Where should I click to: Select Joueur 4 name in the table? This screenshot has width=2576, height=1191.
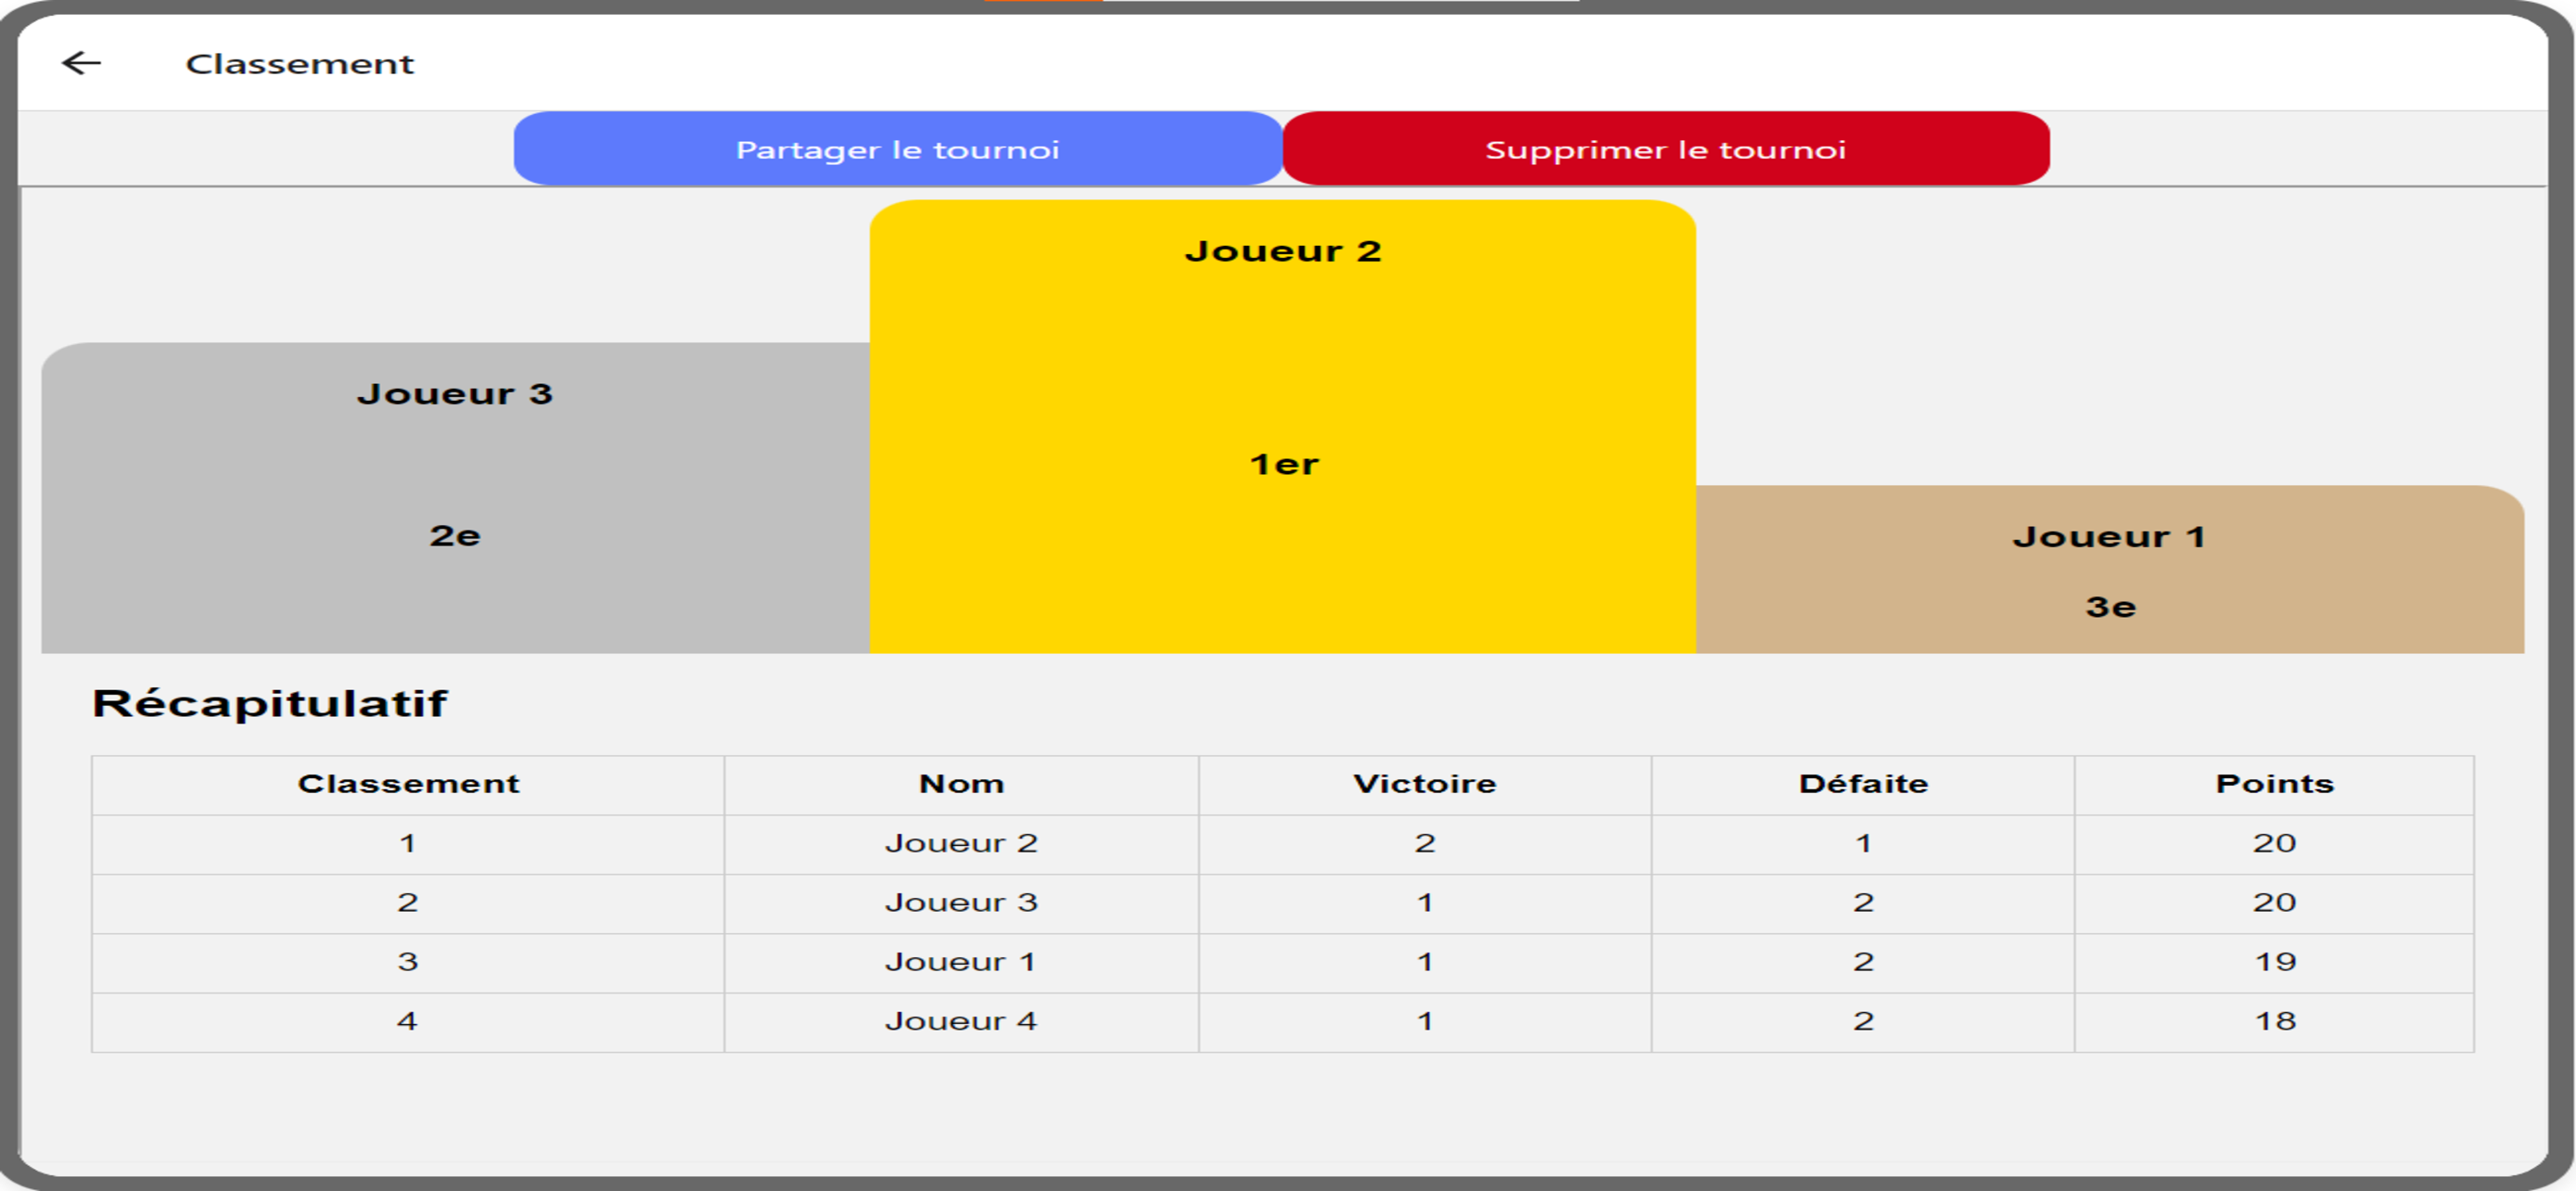(961, 1022)
